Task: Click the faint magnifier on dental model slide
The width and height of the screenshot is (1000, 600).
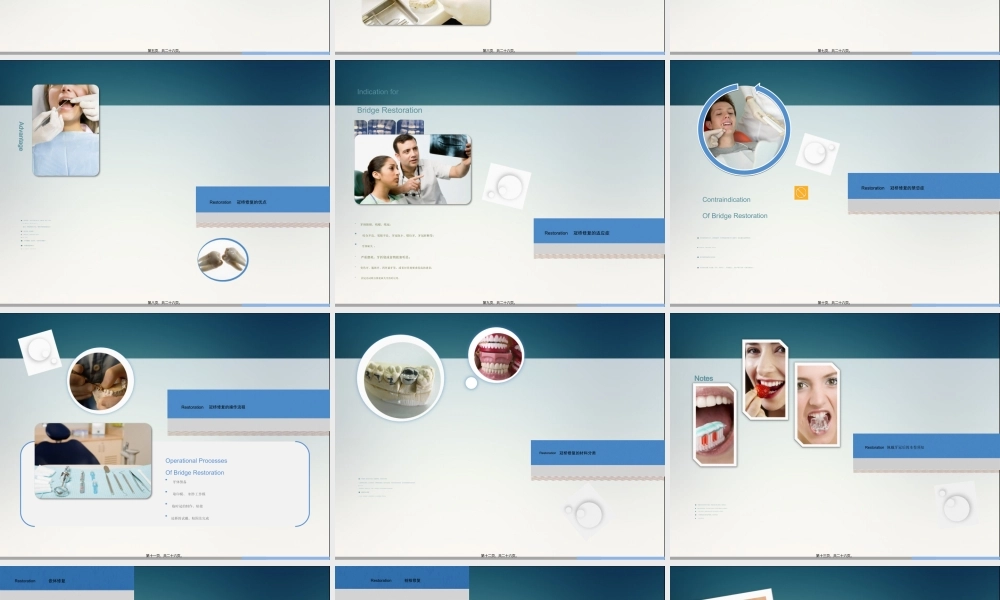Action: (x=585, y=513)
